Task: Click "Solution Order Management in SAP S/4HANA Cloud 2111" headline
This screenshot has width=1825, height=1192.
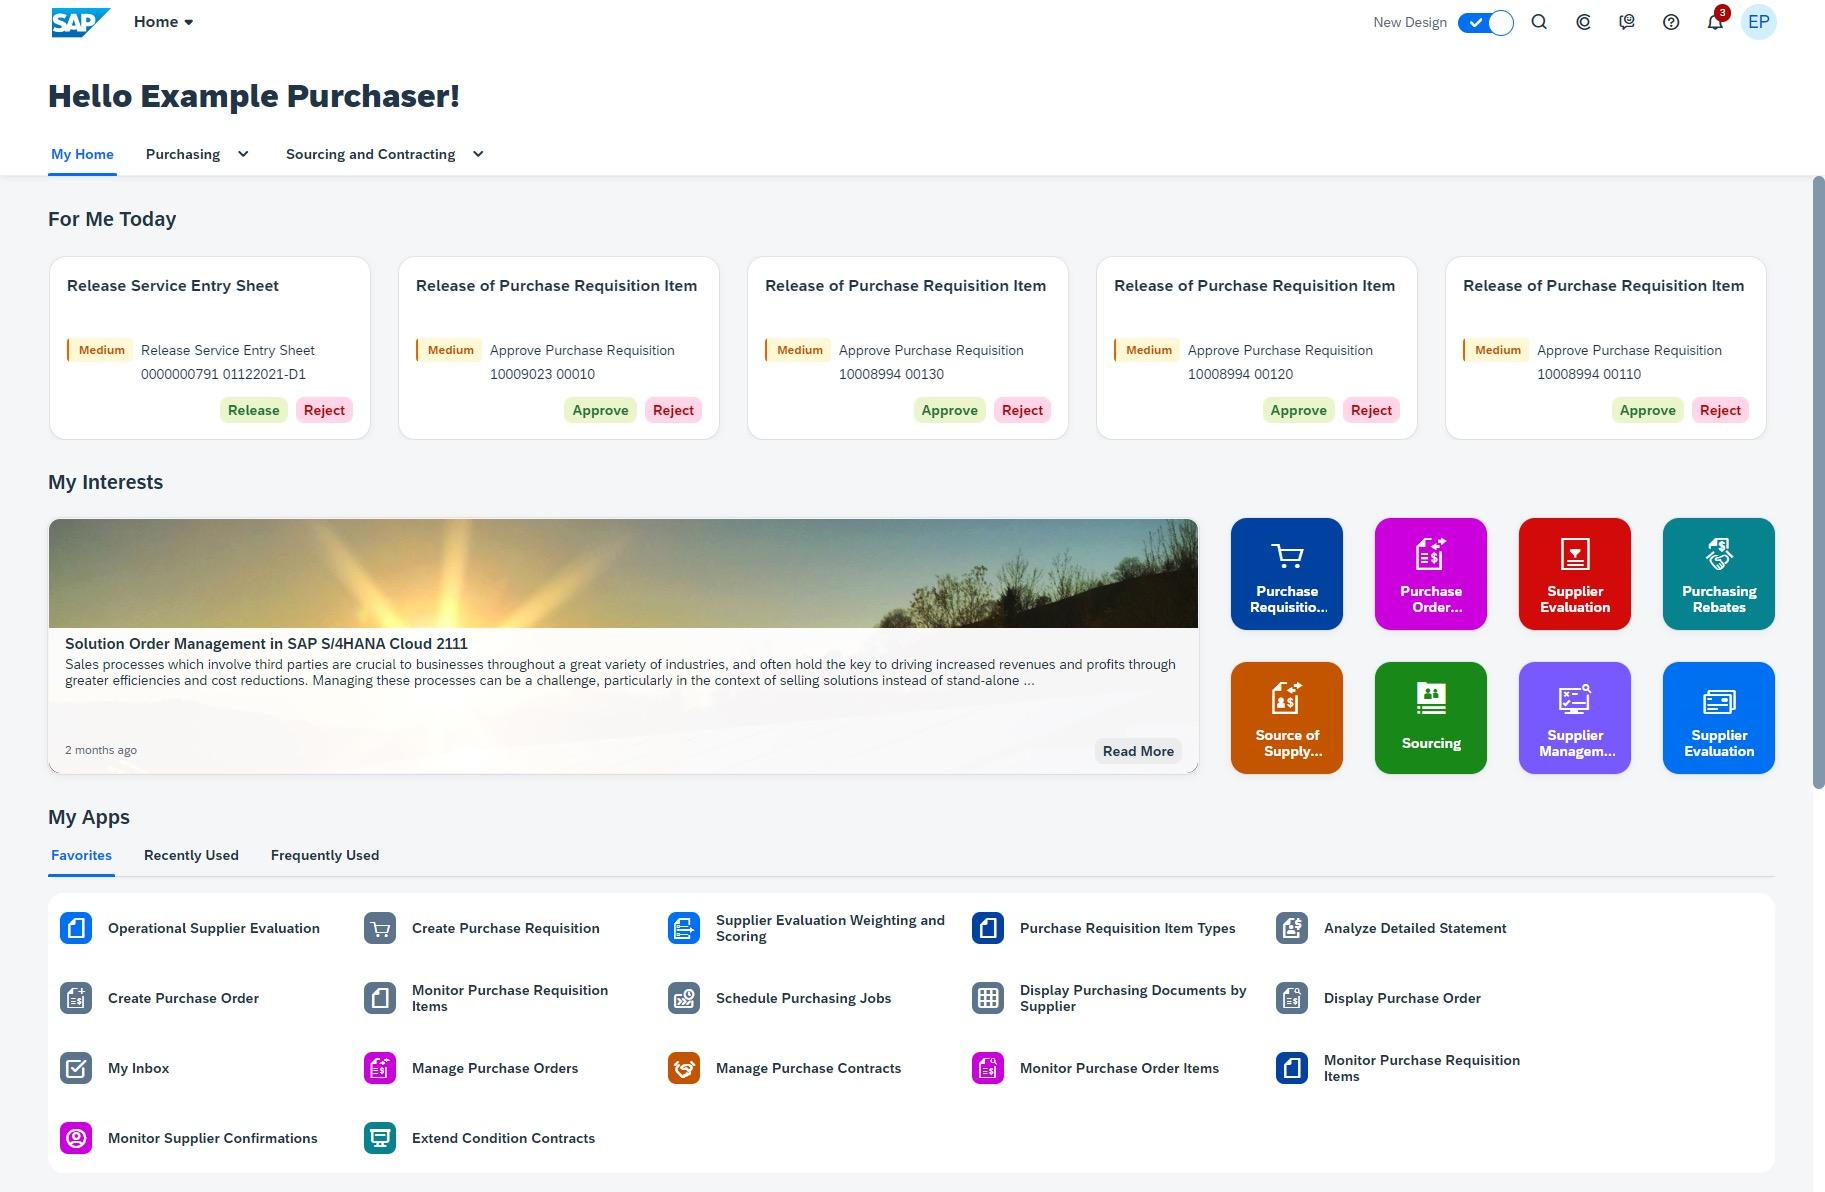Action: coord(266,644)
